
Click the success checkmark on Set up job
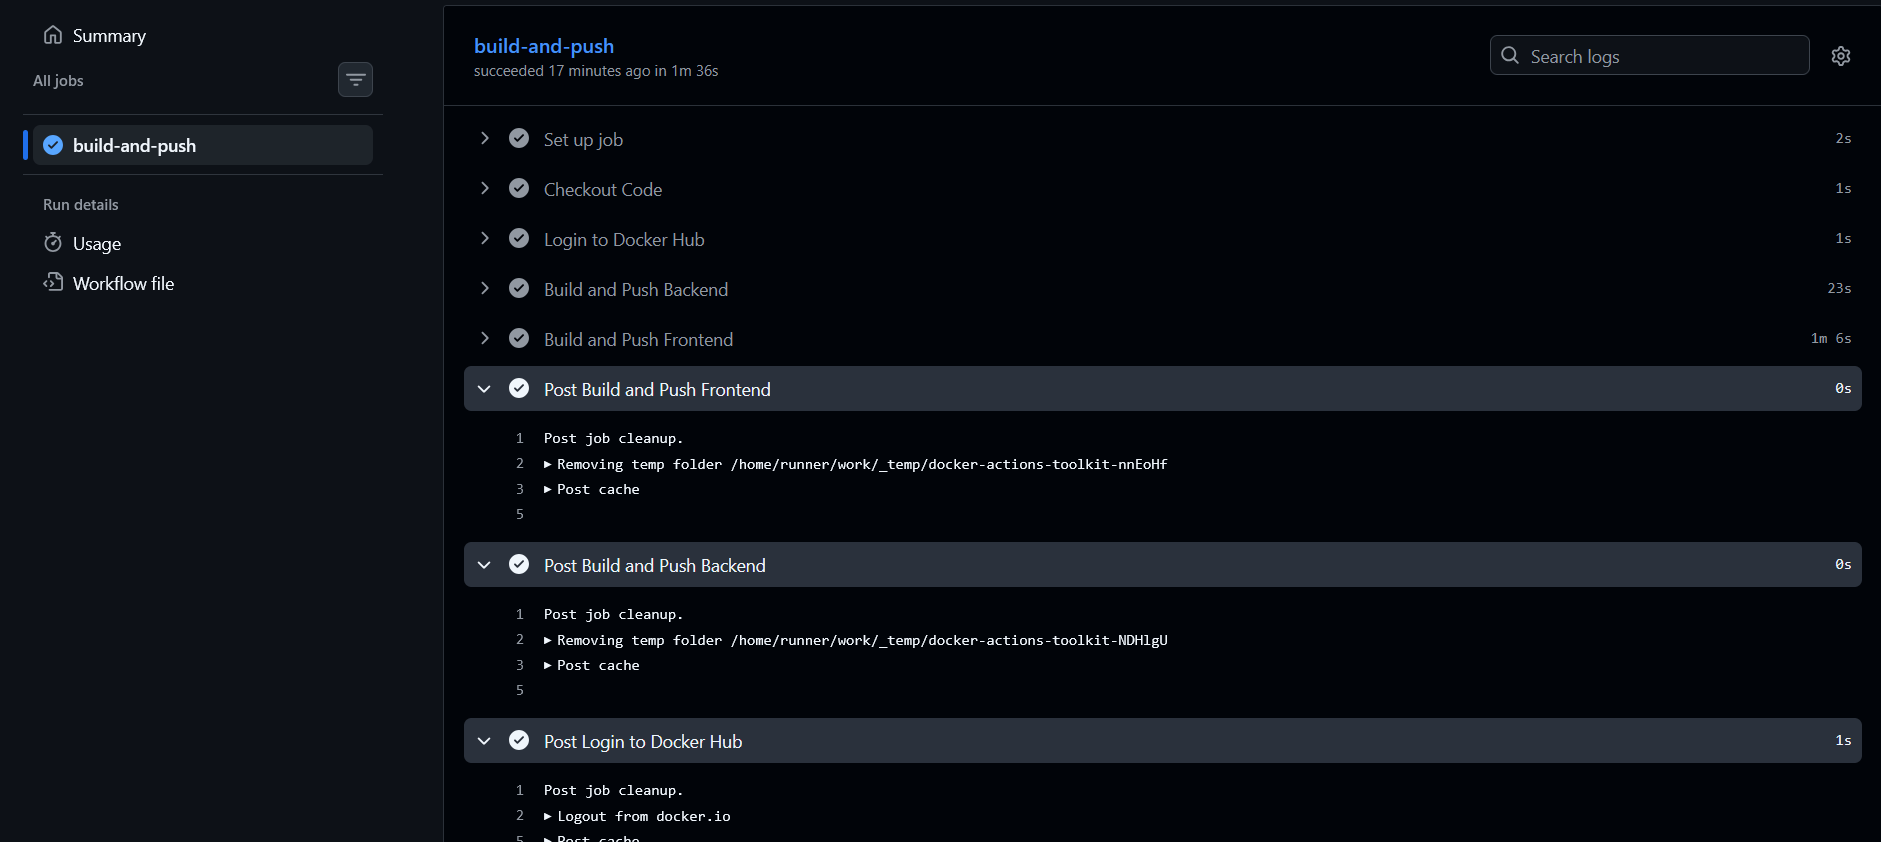519,138
